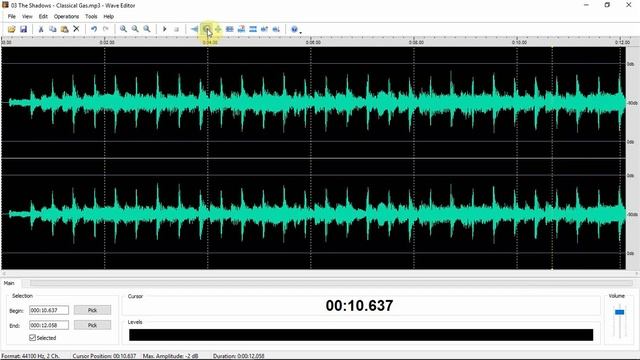Image resolution: width=640 pixels, height=360 pixels.
Task: Click the green plus-shaped toolbar icon
Action: point(218,29)
